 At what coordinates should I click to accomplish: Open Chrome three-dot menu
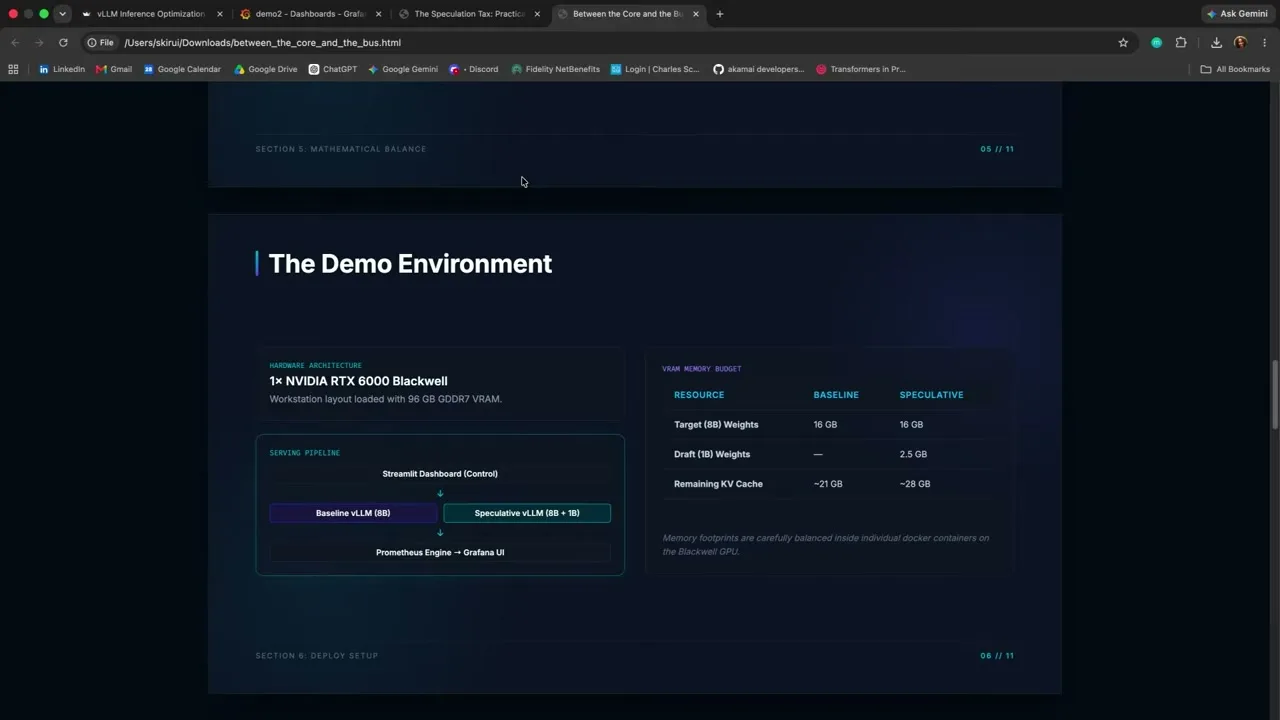(x=1265, y=43)
